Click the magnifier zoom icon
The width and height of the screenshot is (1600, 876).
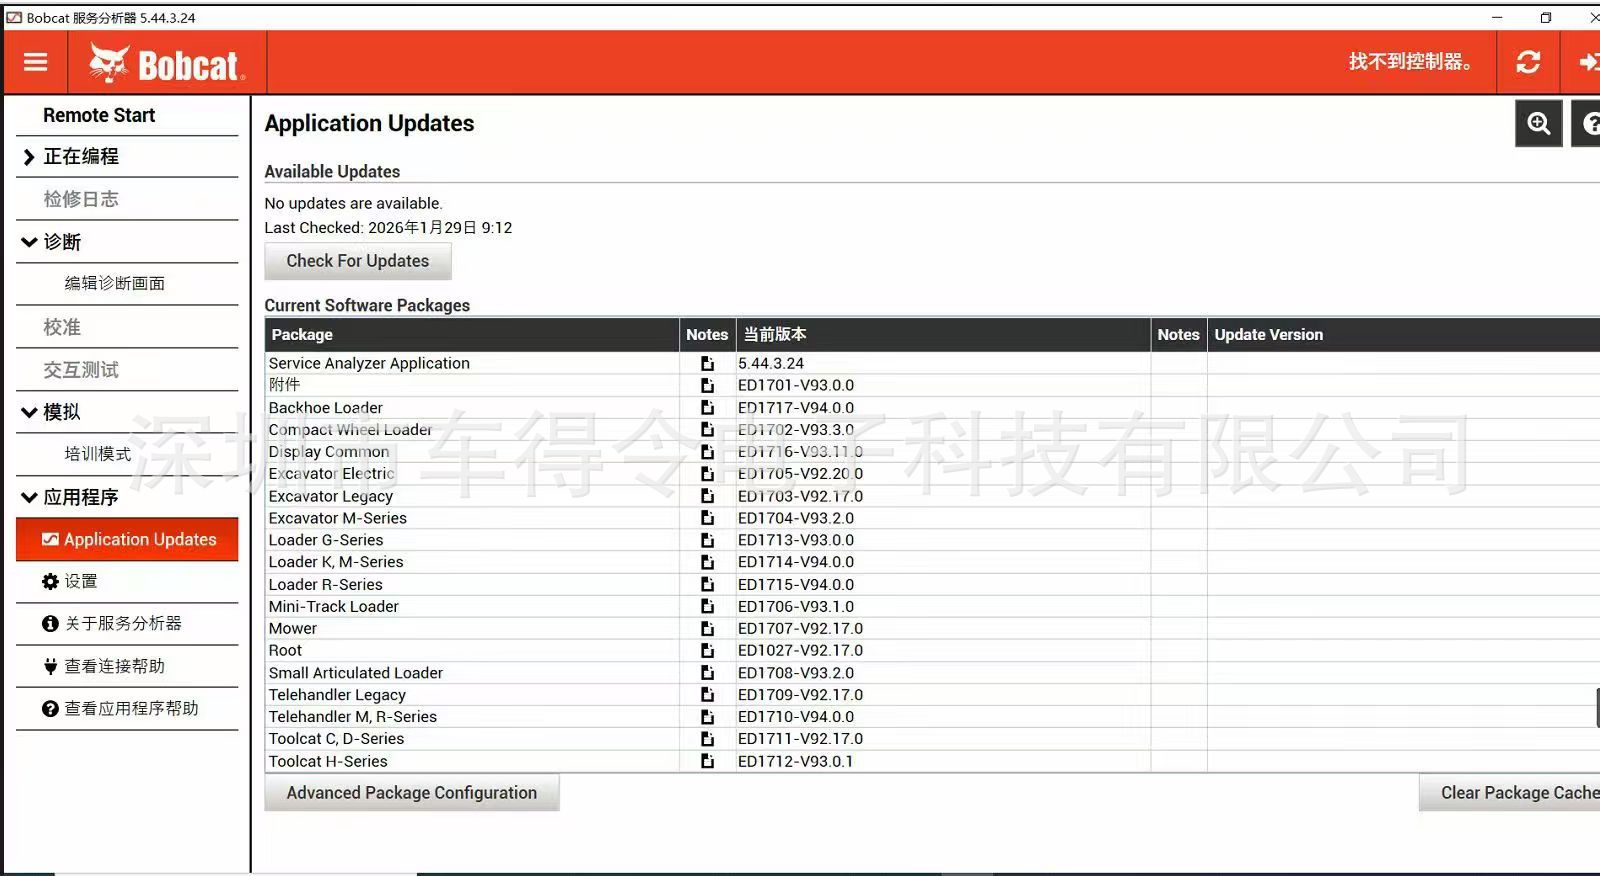point(1539,124)
